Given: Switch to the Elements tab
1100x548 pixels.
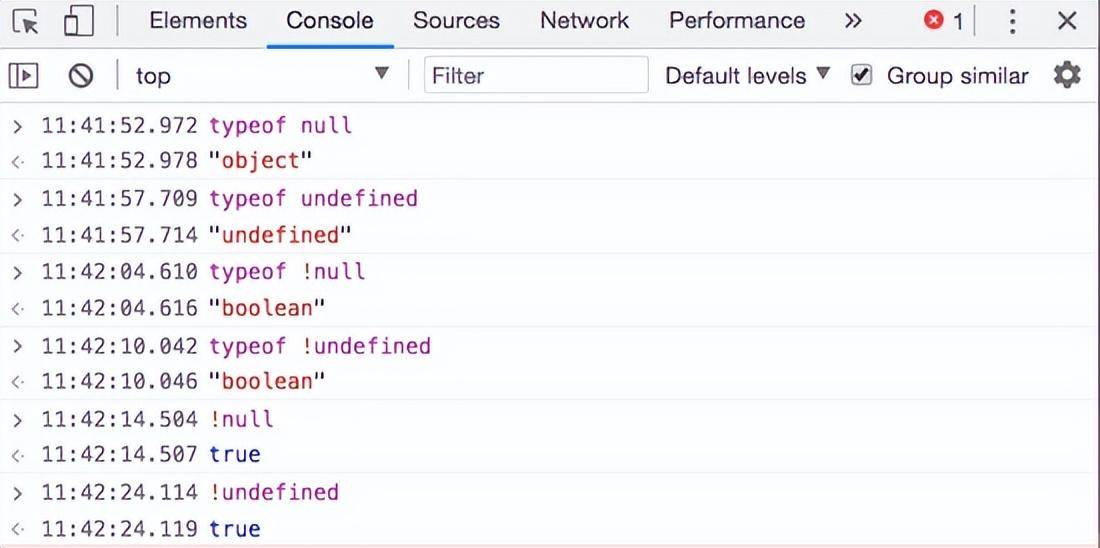Looking at the screenshot, I should 198,21.
